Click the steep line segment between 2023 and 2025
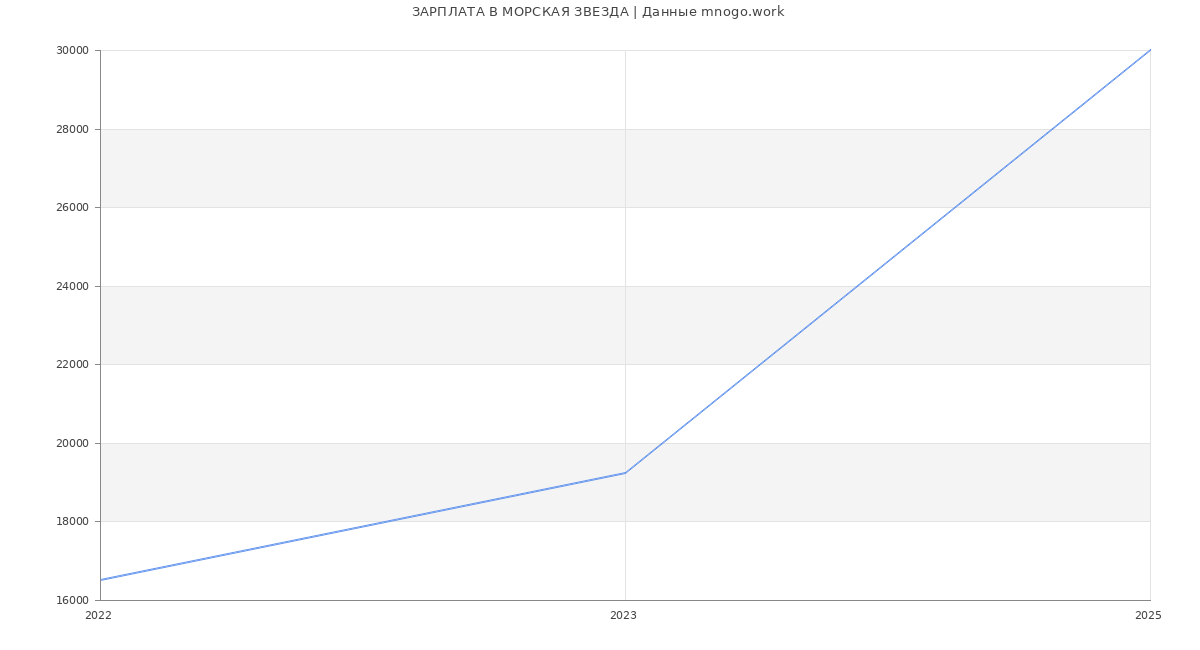 pos(888,261)
